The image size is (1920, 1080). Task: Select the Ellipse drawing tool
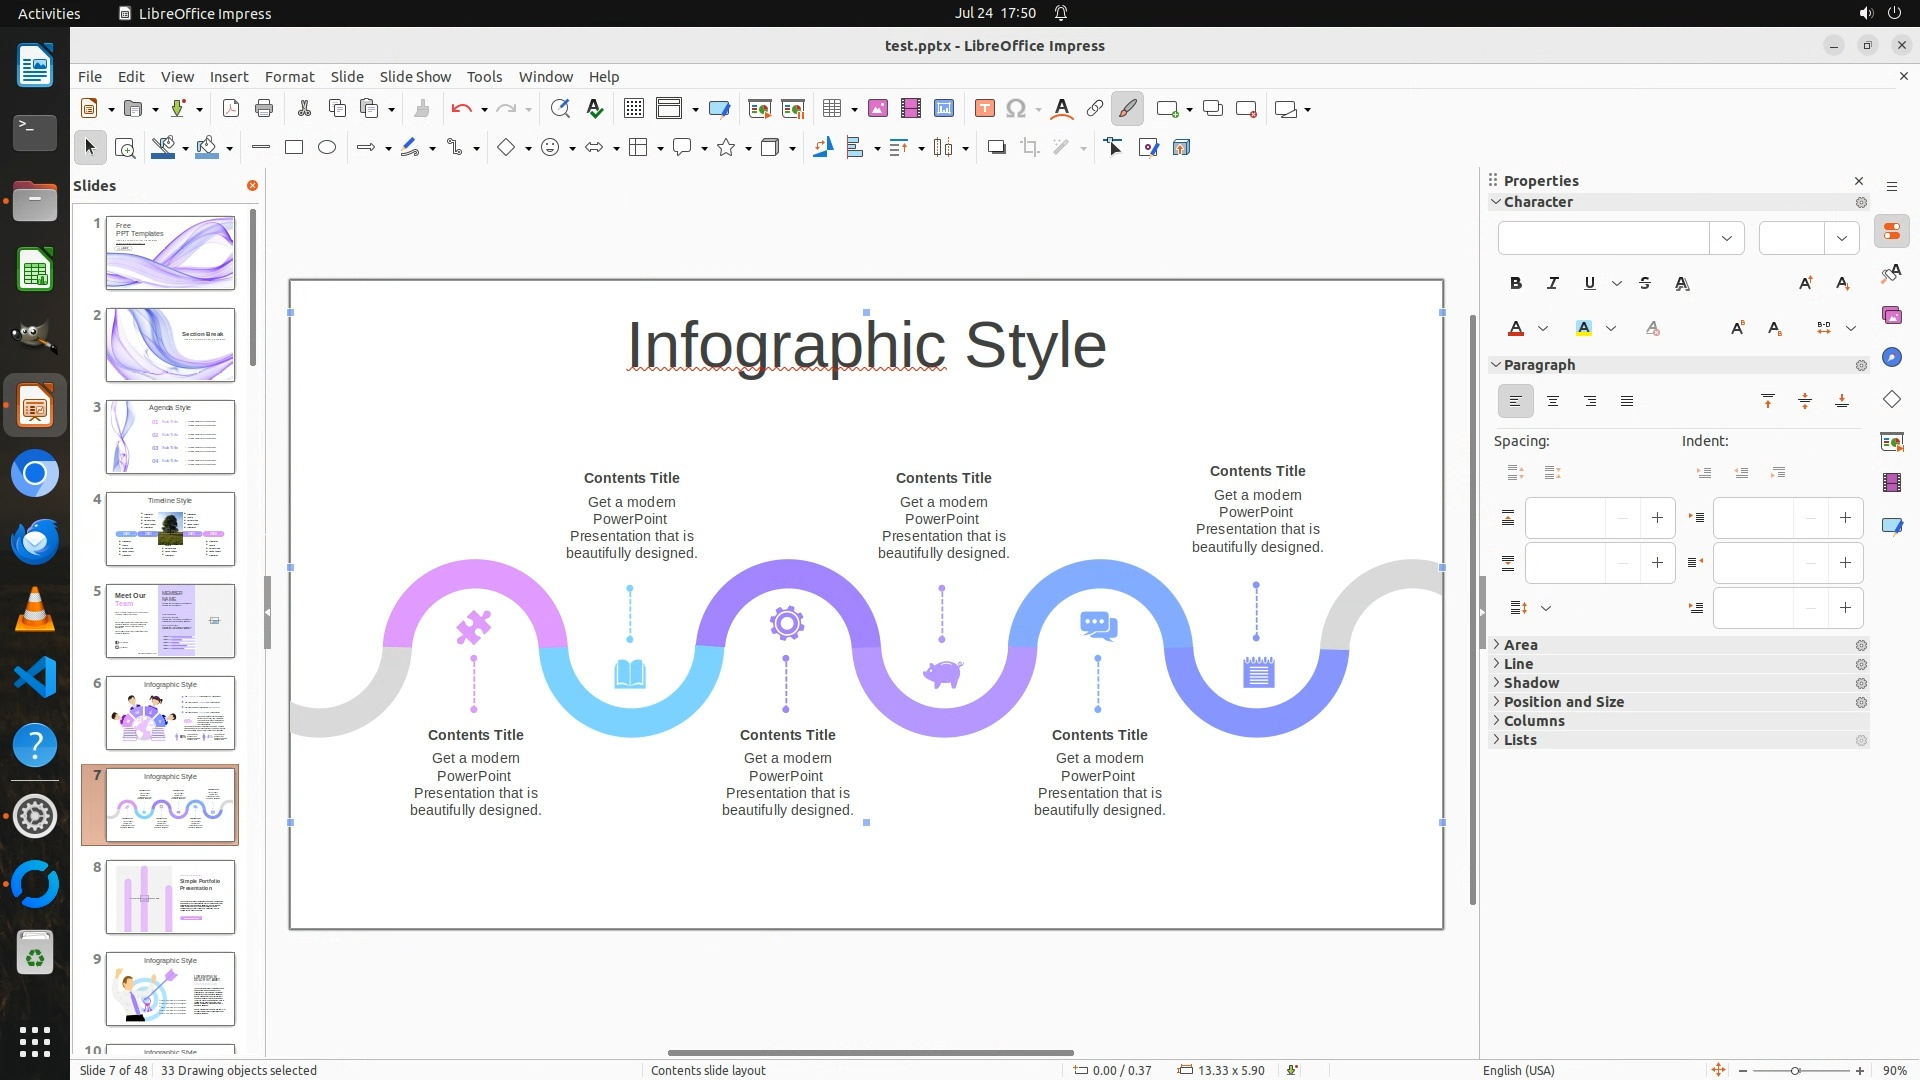(x=327, y=148)
